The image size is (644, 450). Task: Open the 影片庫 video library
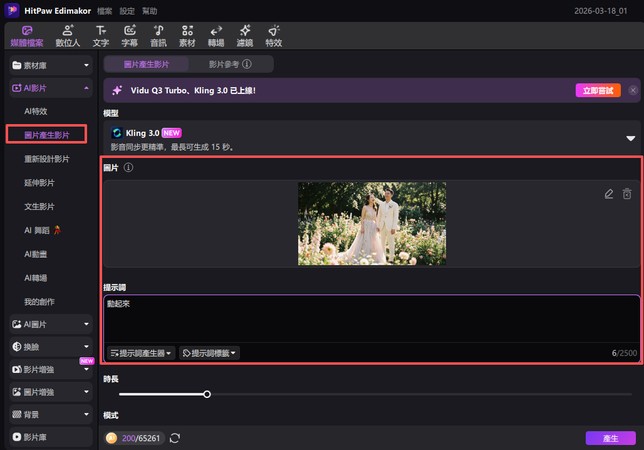pyautogui.click(x=51, y=437)
